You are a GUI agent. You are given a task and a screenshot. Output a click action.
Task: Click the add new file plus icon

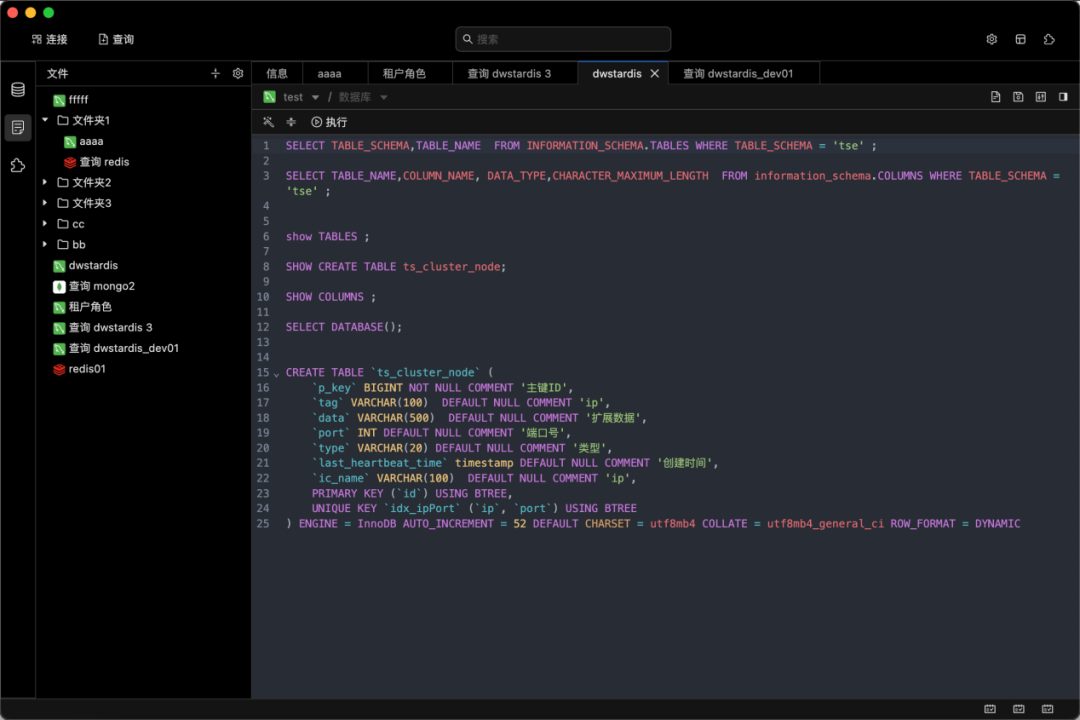[x=215, y=74]
